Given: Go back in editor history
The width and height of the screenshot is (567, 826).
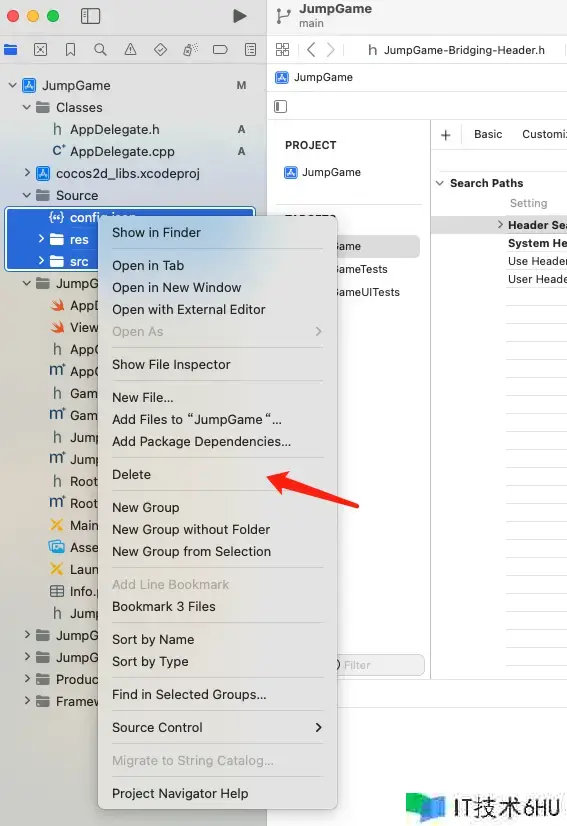Looking at the screenshot, I should click(311, 50).
